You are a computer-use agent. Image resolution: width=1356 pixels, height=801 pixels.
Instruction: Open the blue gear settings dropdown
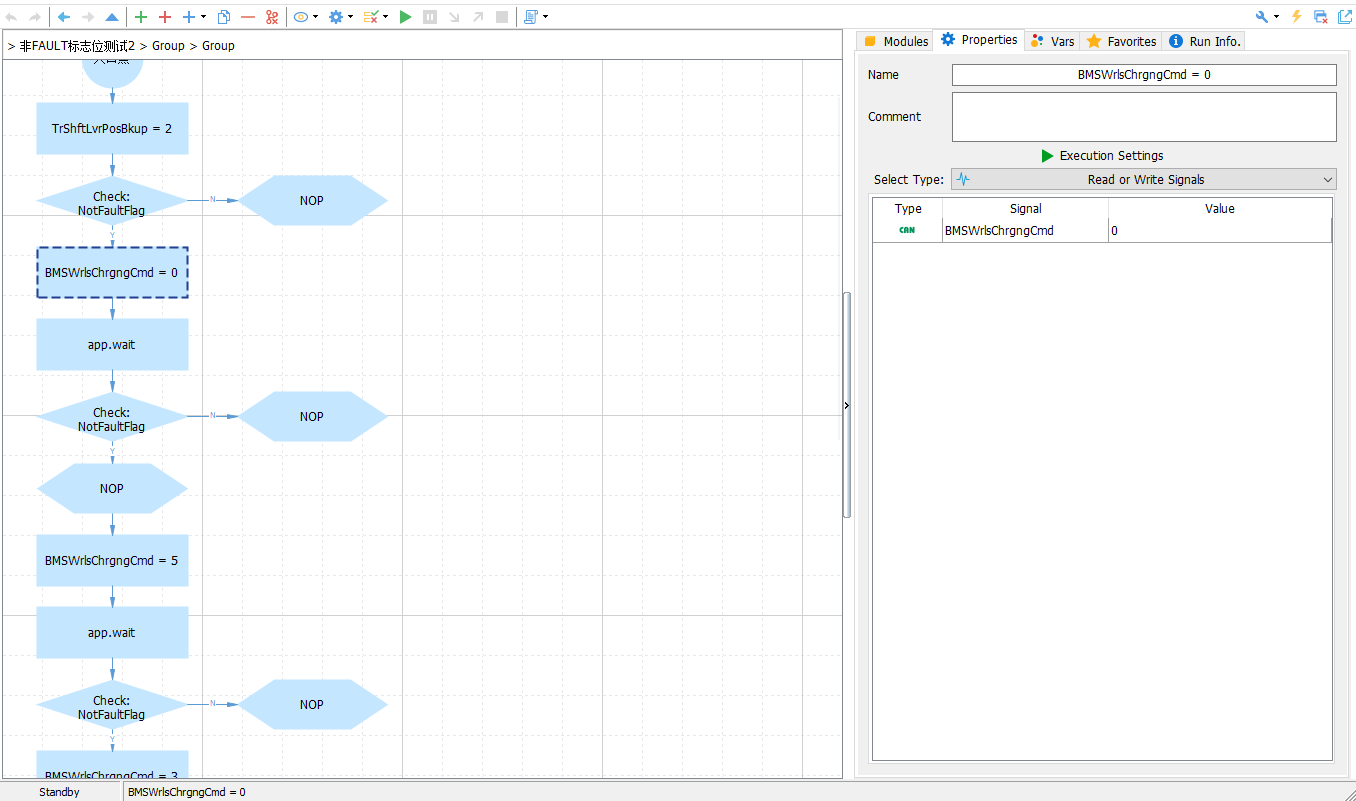coord(340,17)
